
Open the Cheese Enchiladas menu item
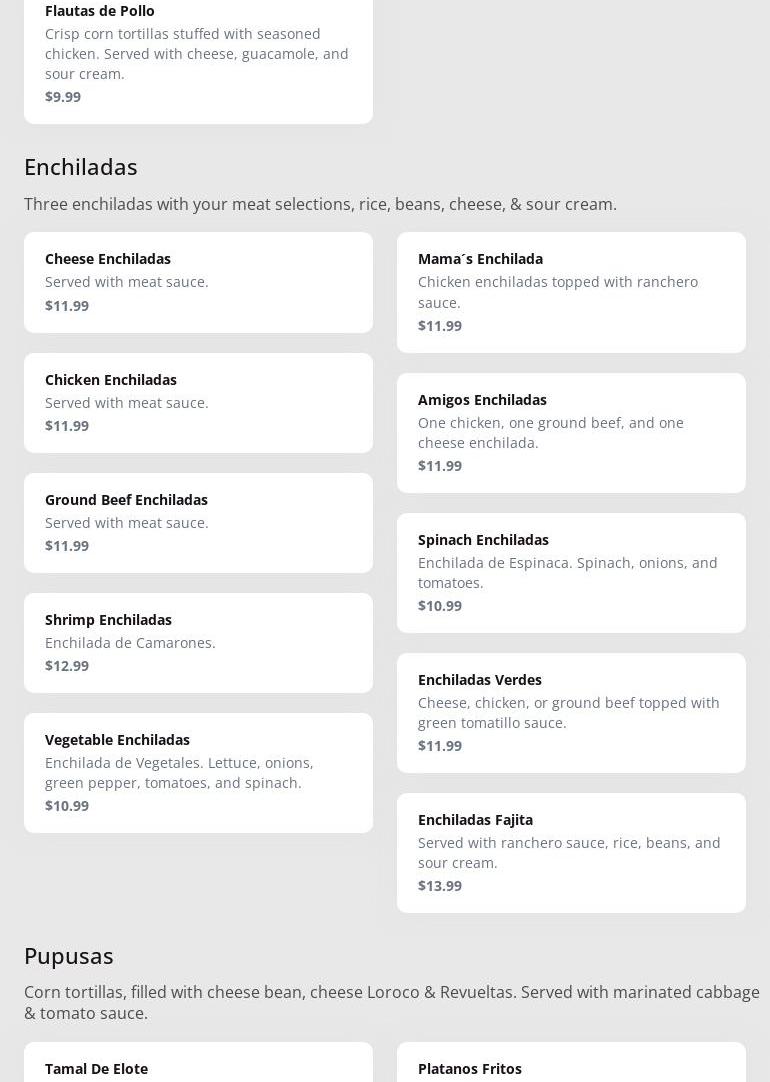coord(198,282)
